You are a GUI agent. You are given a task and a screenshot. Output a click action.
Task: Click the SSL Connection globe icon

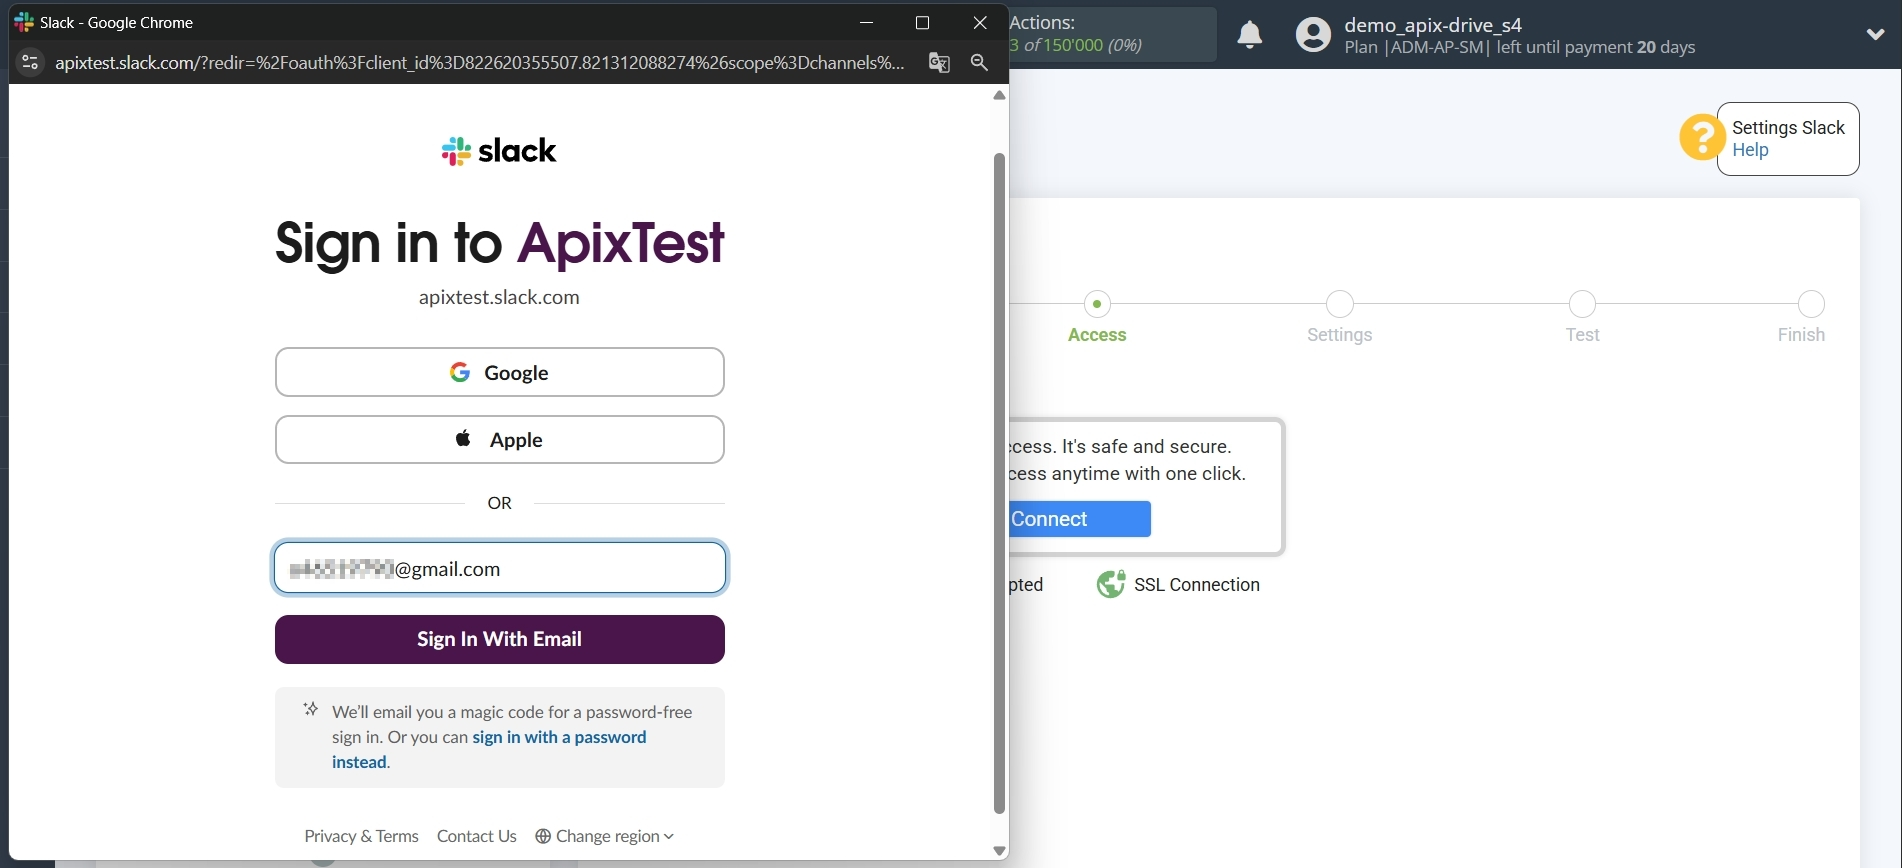coord(1111,584)
